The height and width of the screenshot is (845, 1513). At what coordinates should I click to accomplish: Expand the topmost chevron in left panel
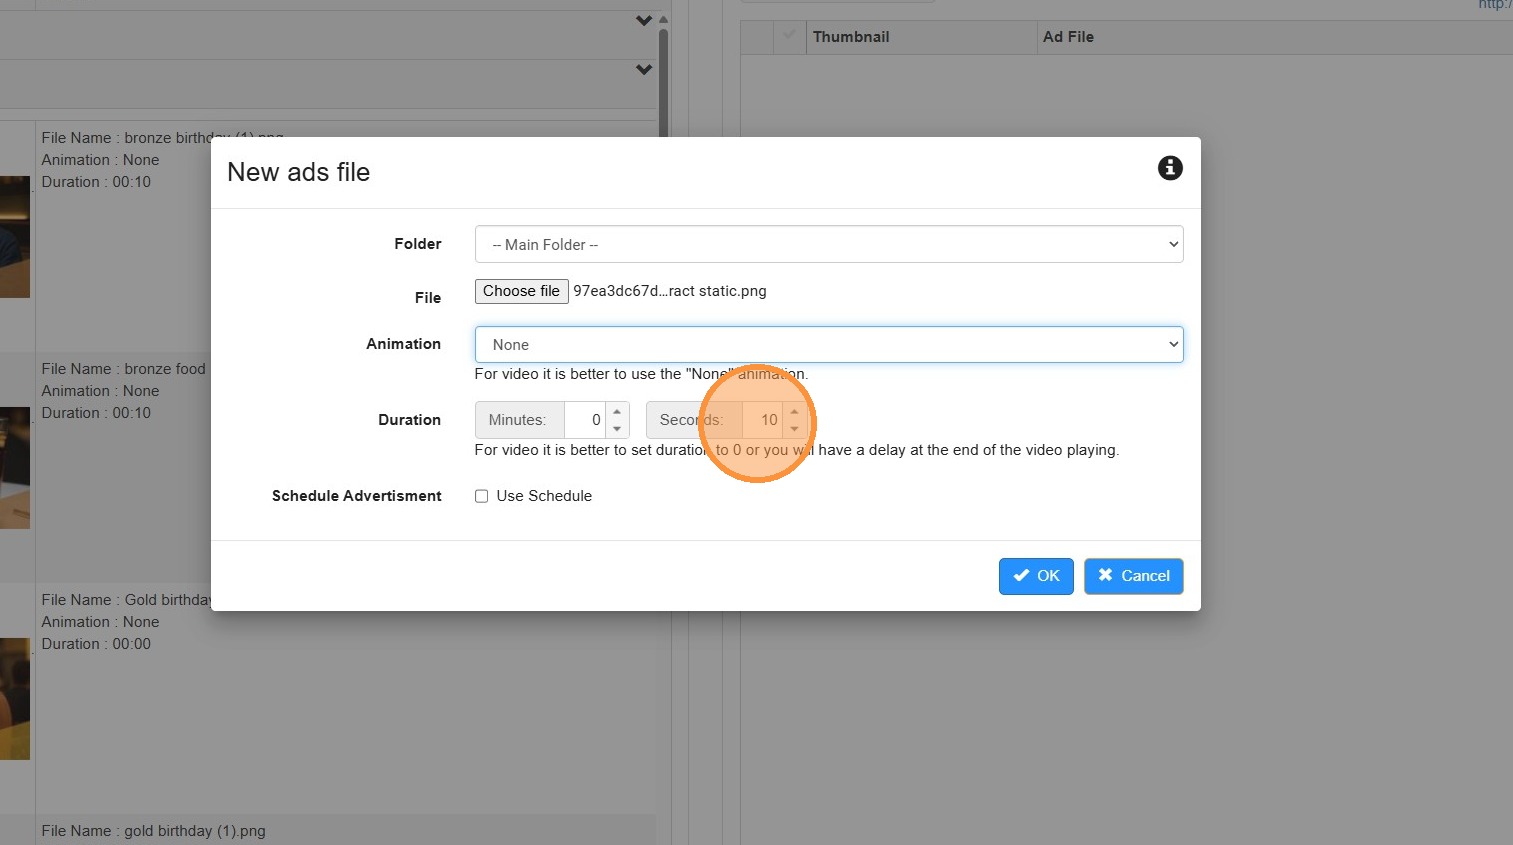coord(644,21)
